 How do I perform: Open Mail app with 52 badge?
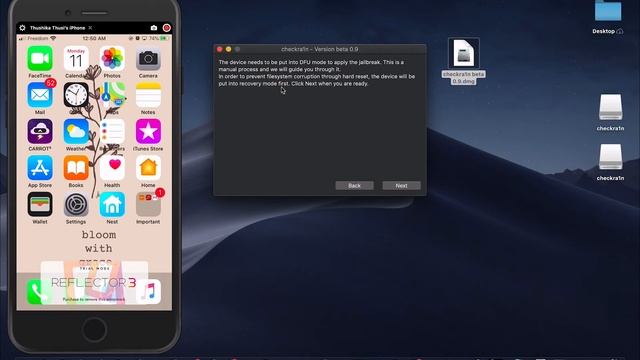[40, 95]
